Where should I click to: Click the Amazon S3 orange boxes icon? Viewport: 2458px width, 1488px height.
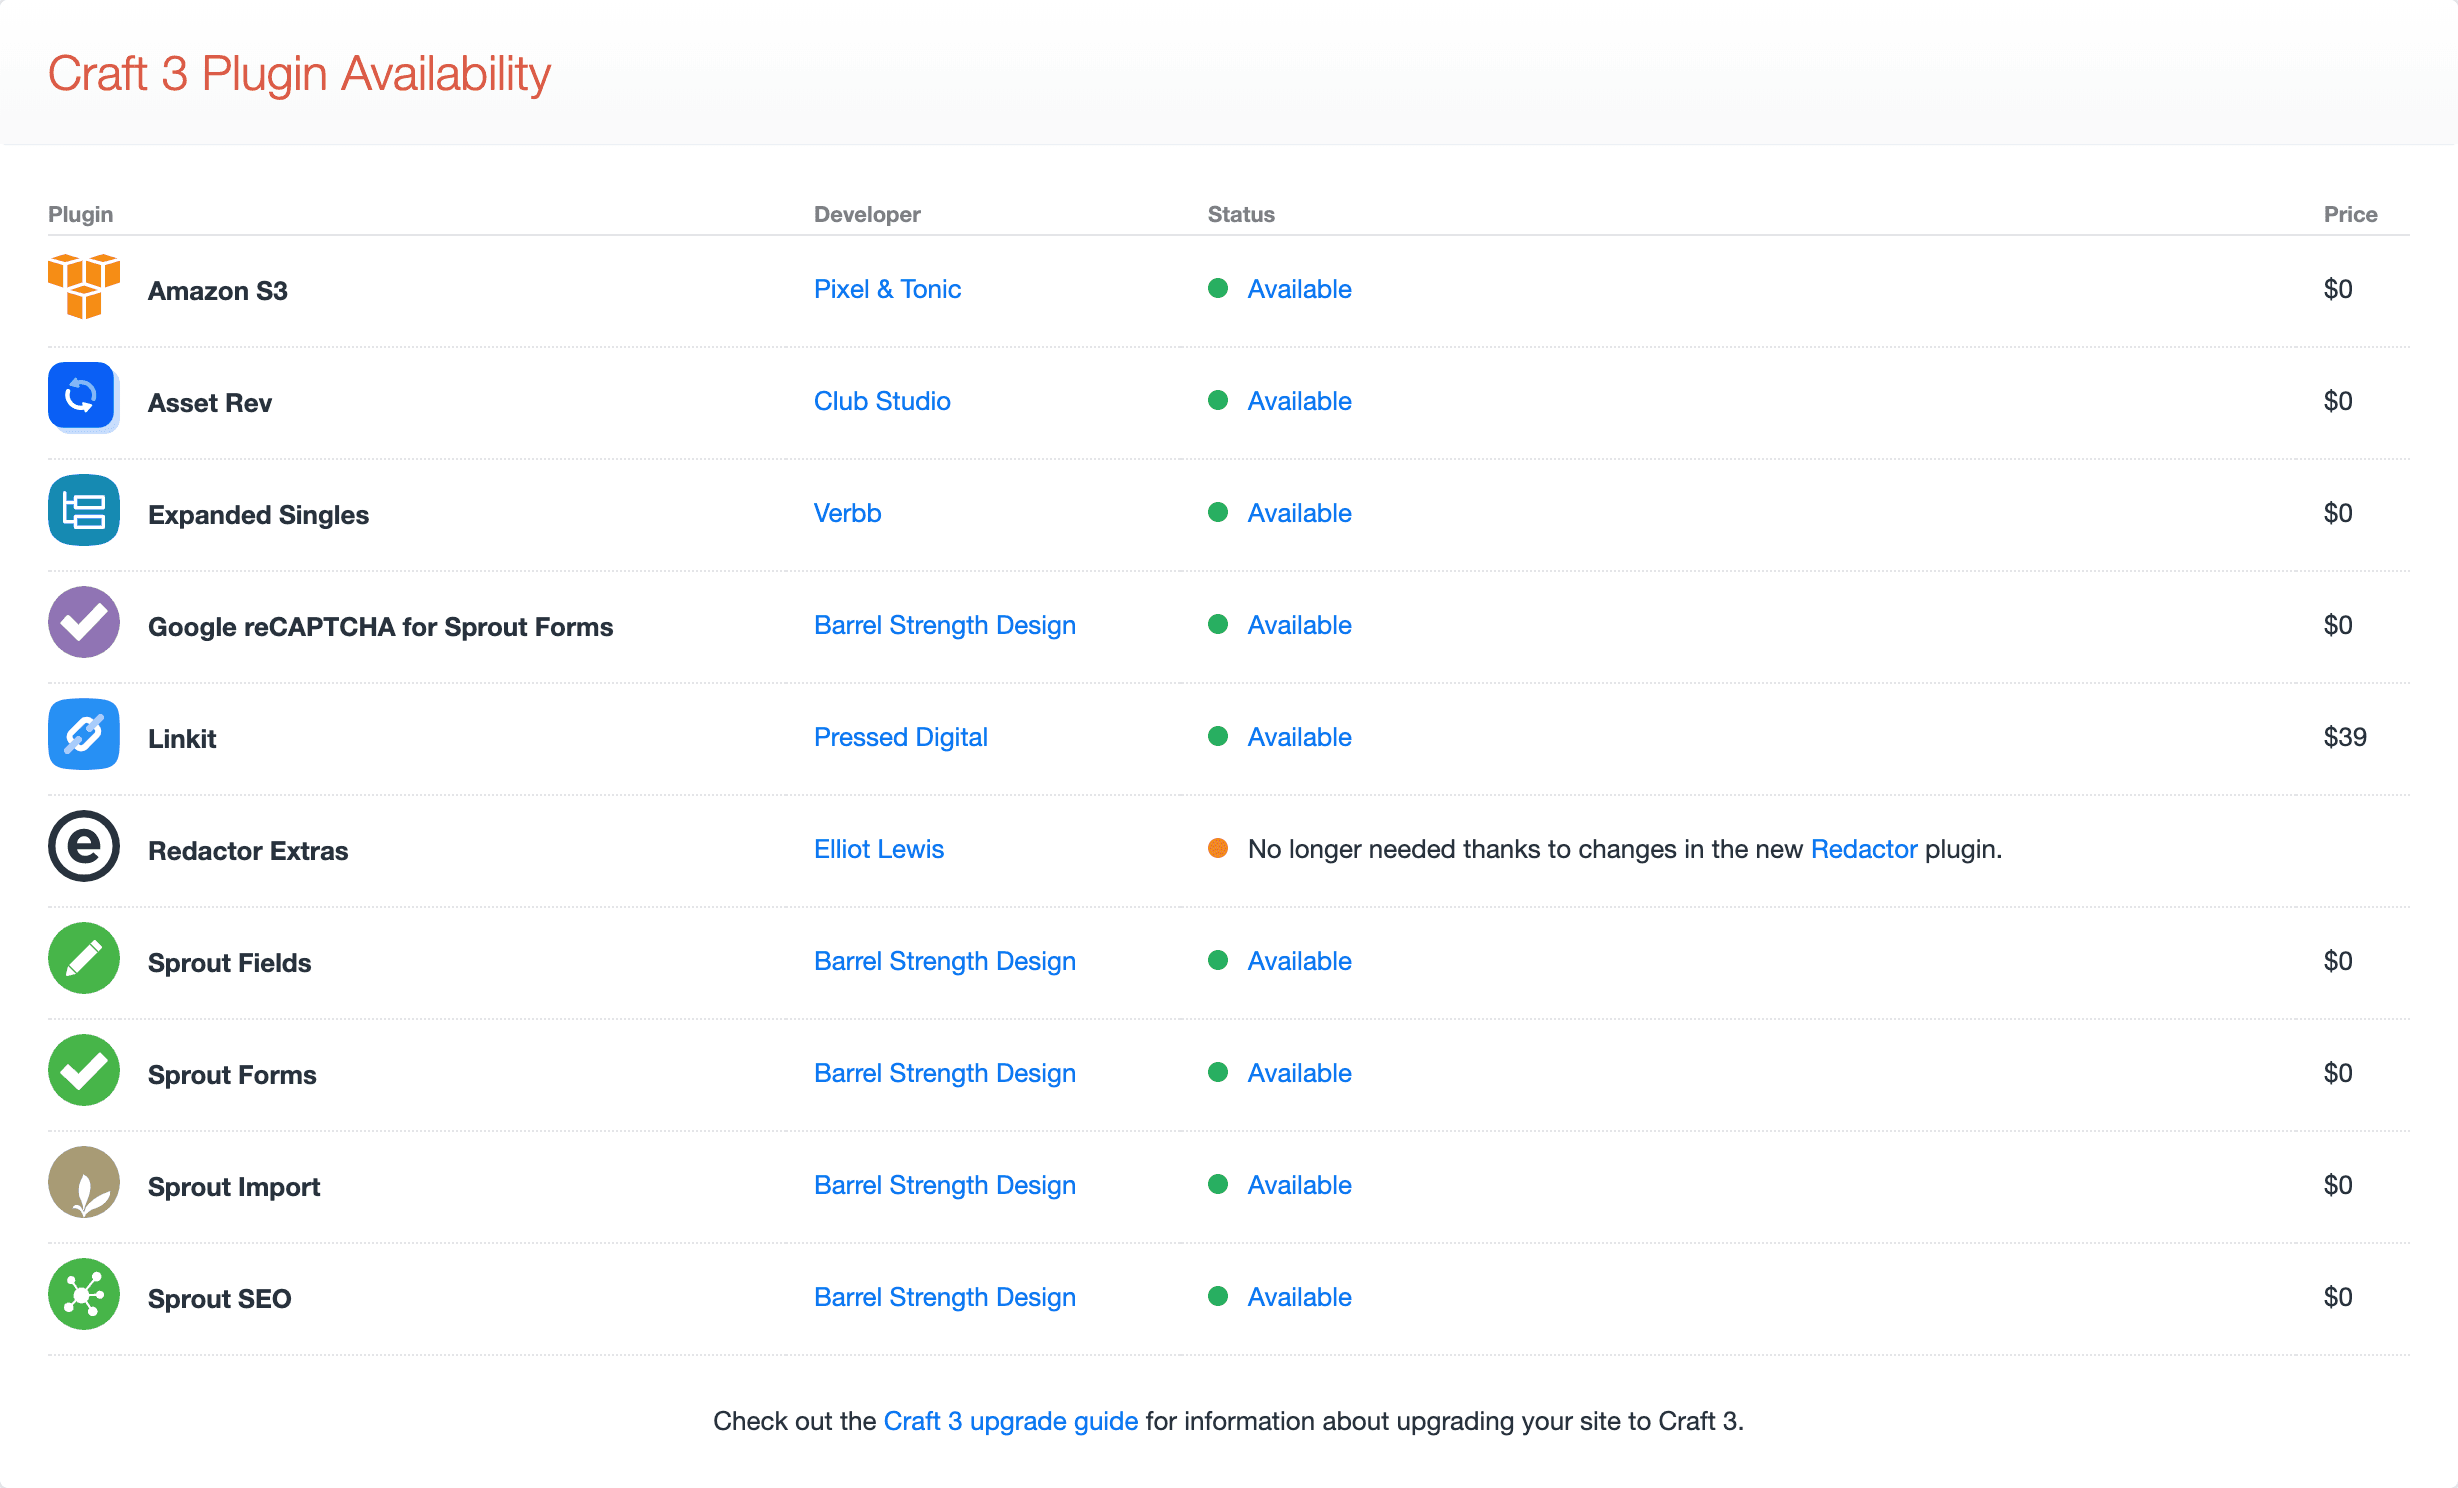(84, 287)
